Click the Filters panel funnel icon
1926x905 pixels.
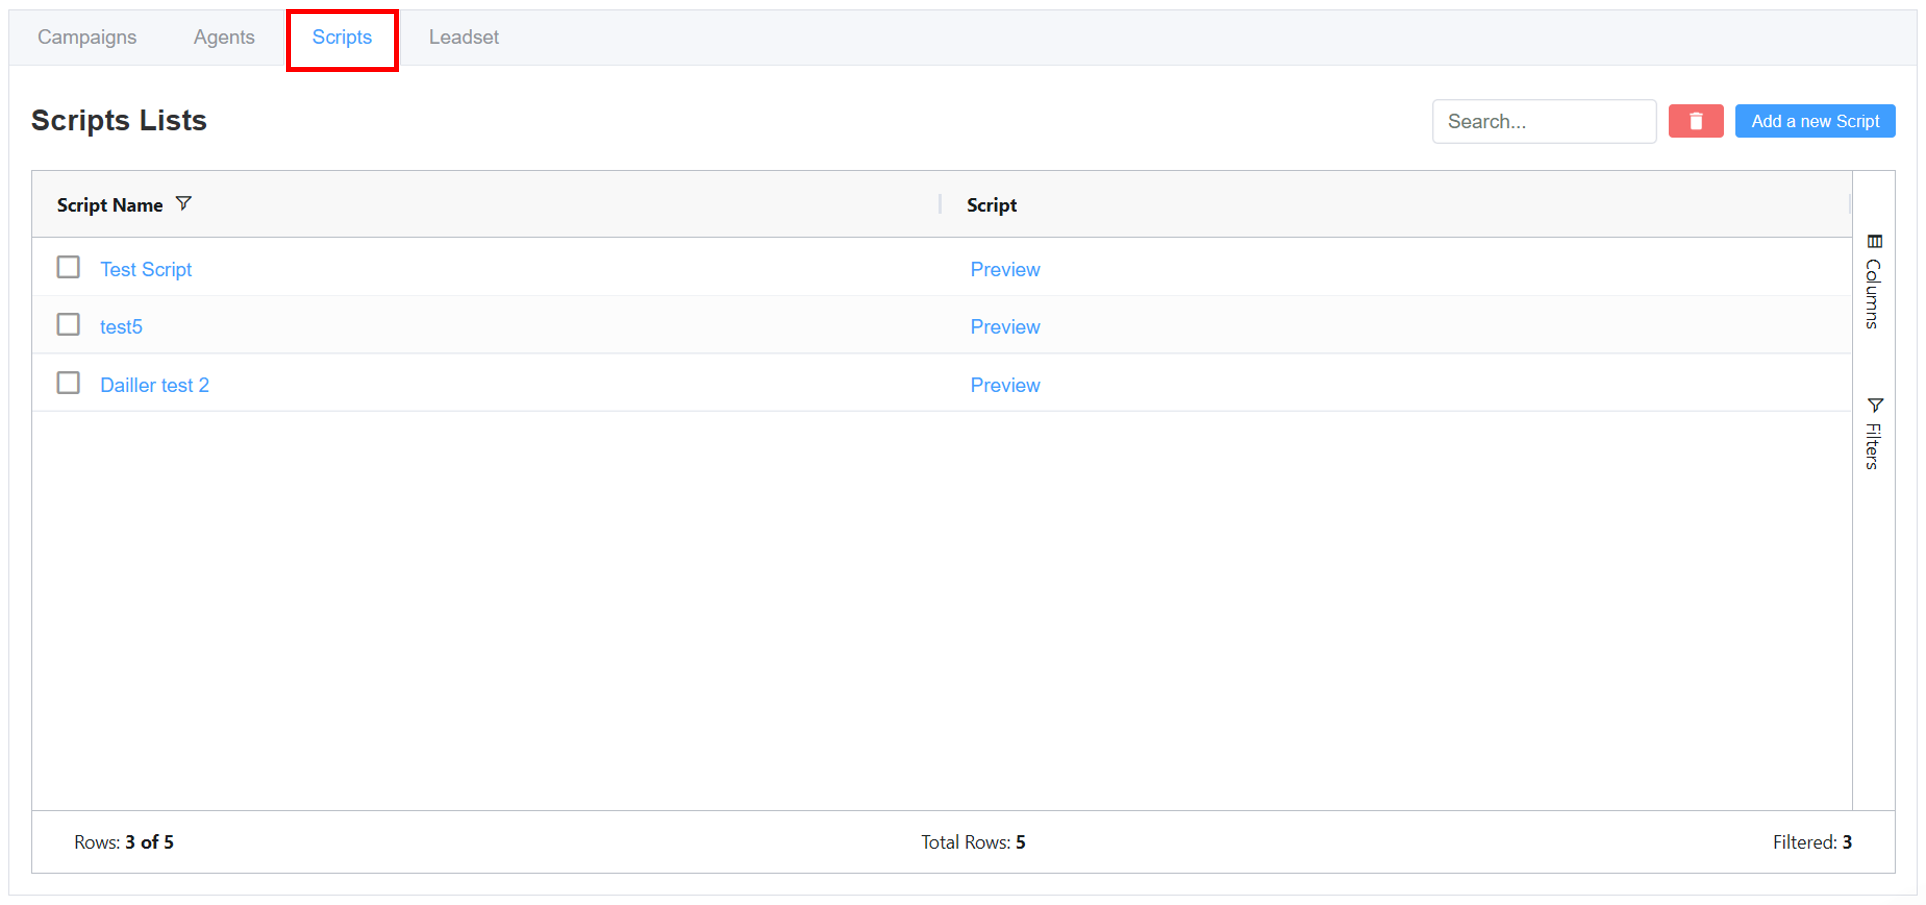(1874, 405)
